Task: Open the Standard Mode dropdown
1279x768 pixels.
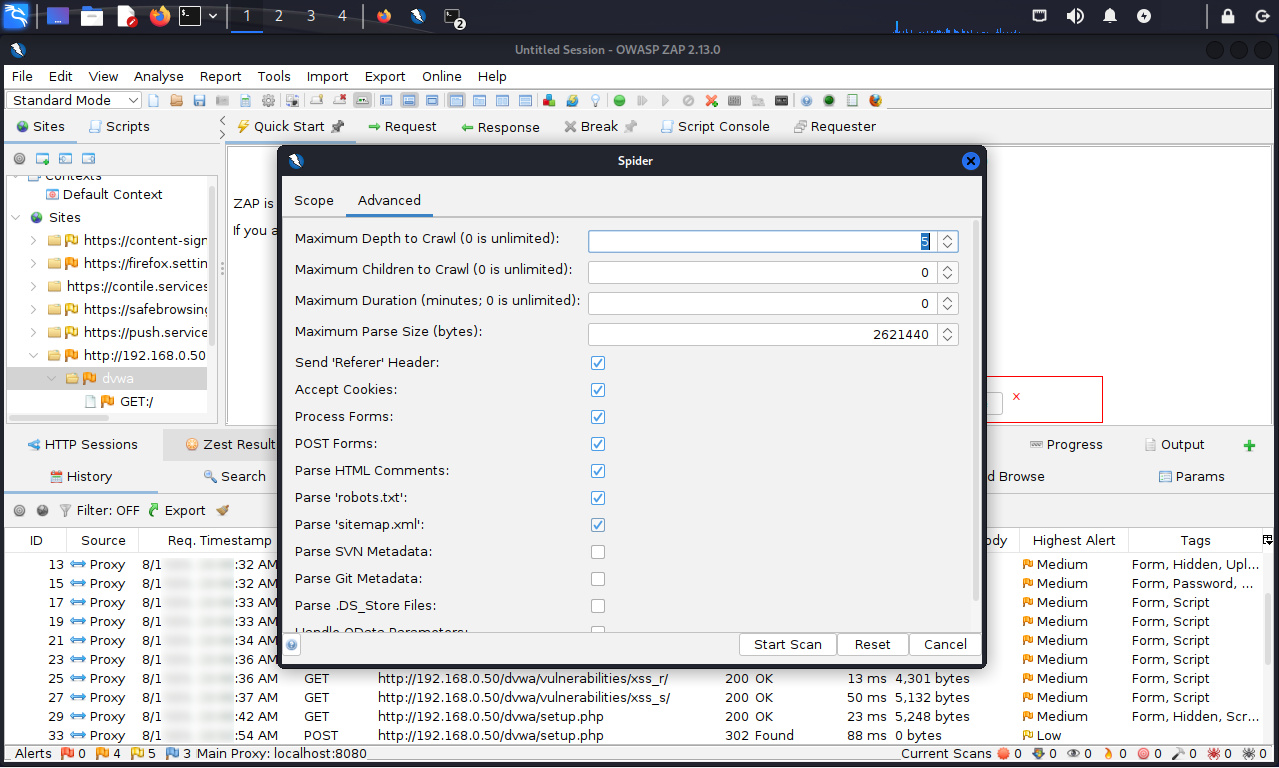Action: pos(75,101)
